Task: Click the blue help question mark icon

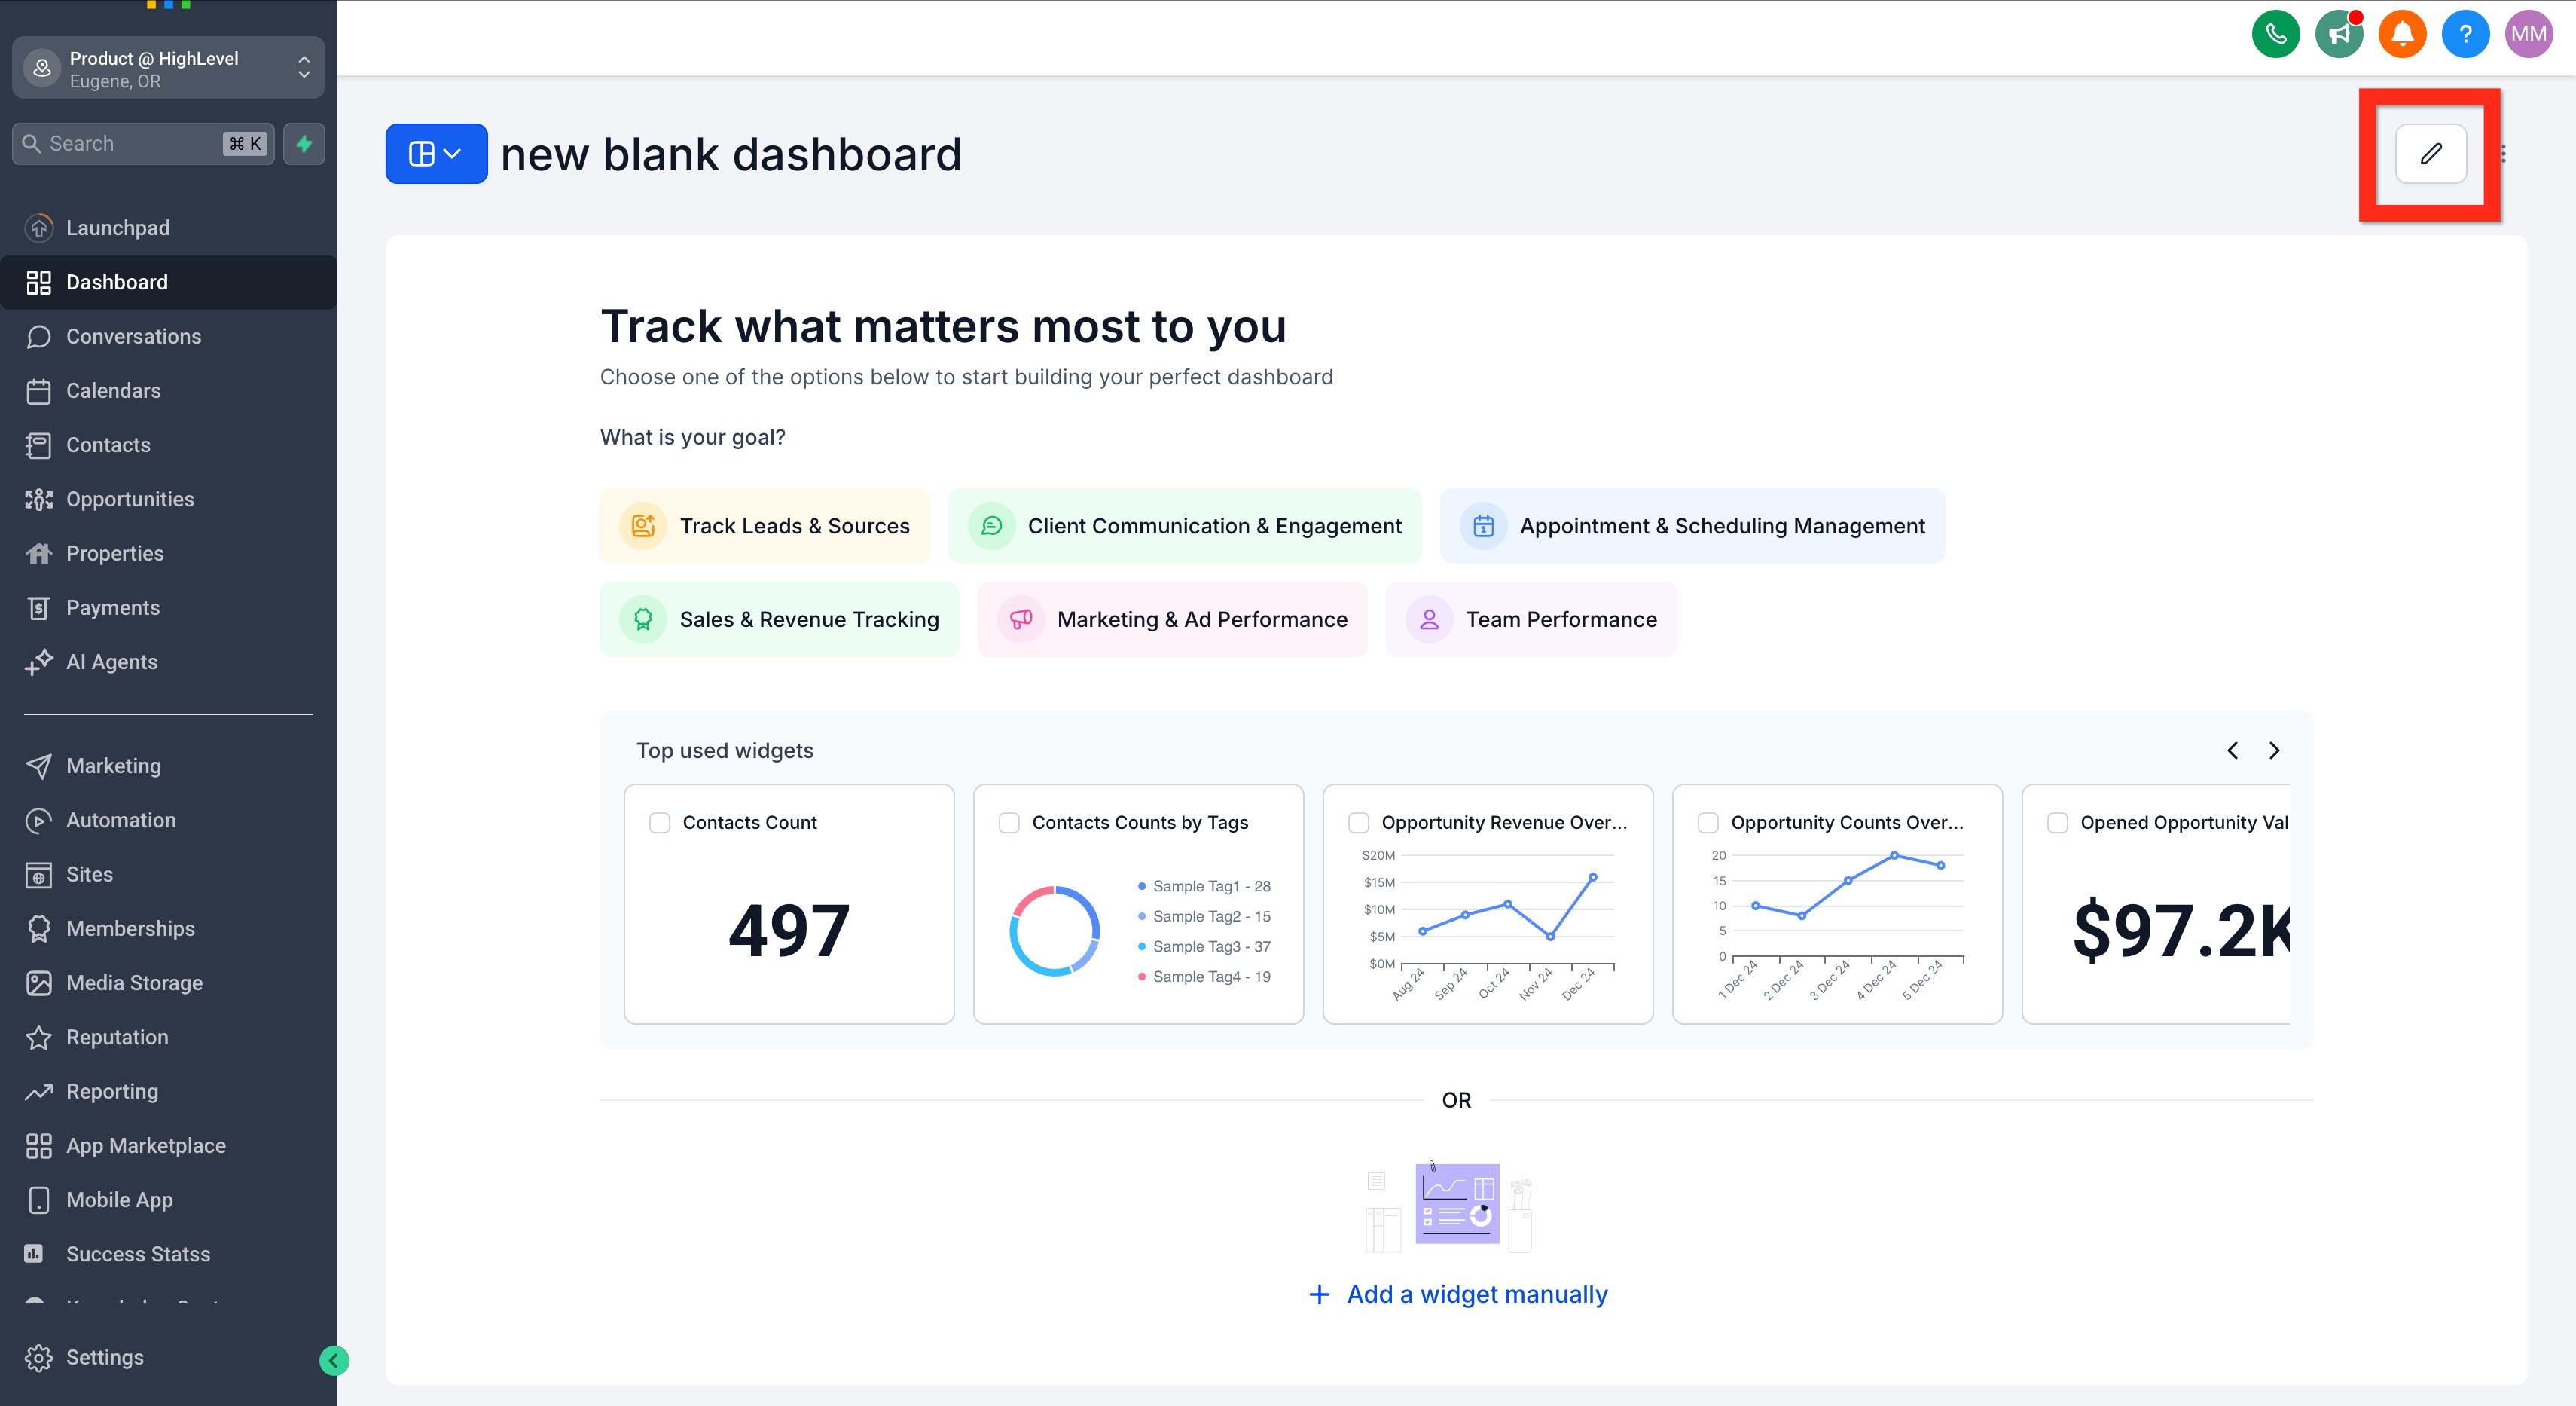Action: (x=2465, y=34)
